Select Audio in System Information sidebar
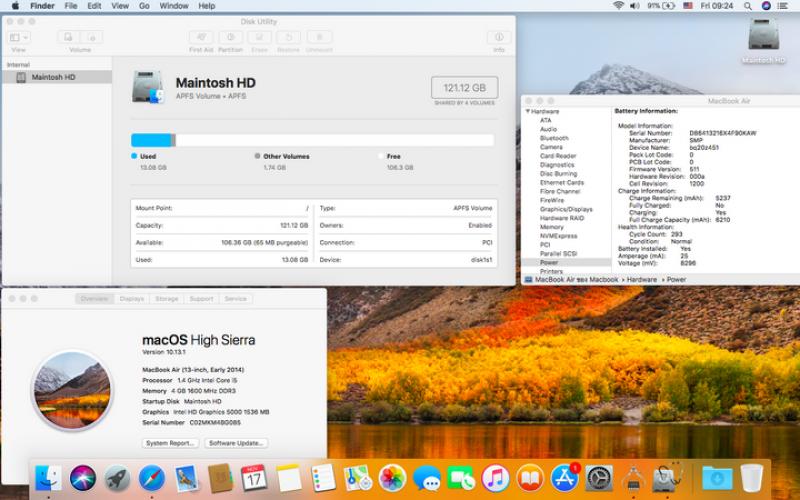The height and width of the screenshot is (500, 800). (x=548, y=130)
